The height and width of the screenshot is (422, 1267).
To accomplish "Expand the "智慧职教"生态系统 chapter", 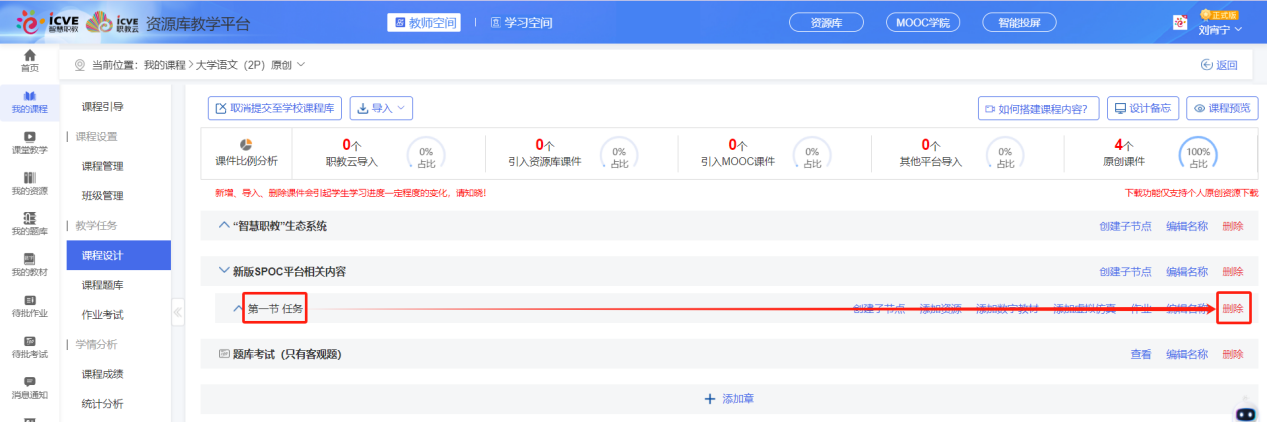I will tap(223, 226).
